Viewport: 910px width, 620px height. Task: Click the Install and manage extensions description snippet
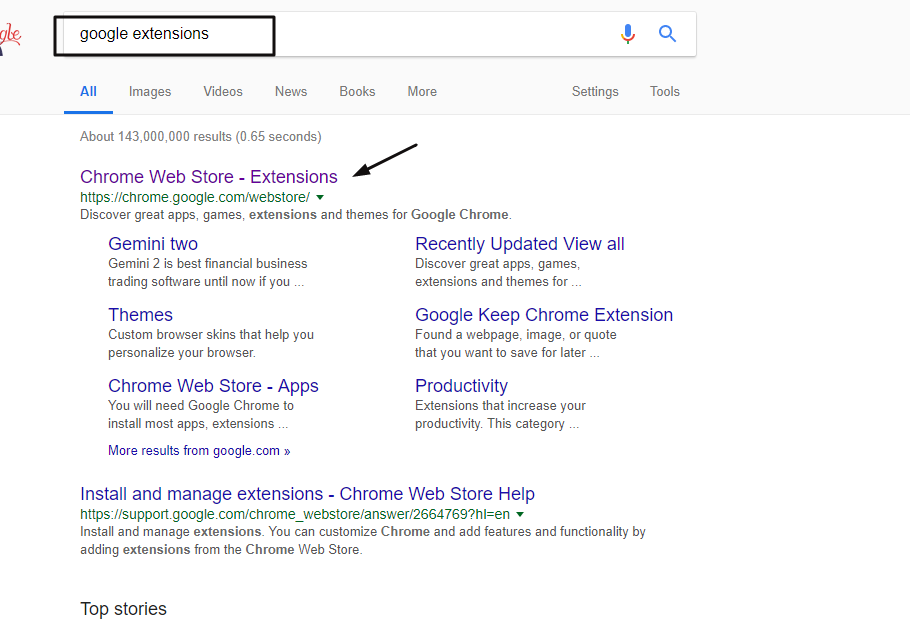pyautogui.click(x=363, y=540)
